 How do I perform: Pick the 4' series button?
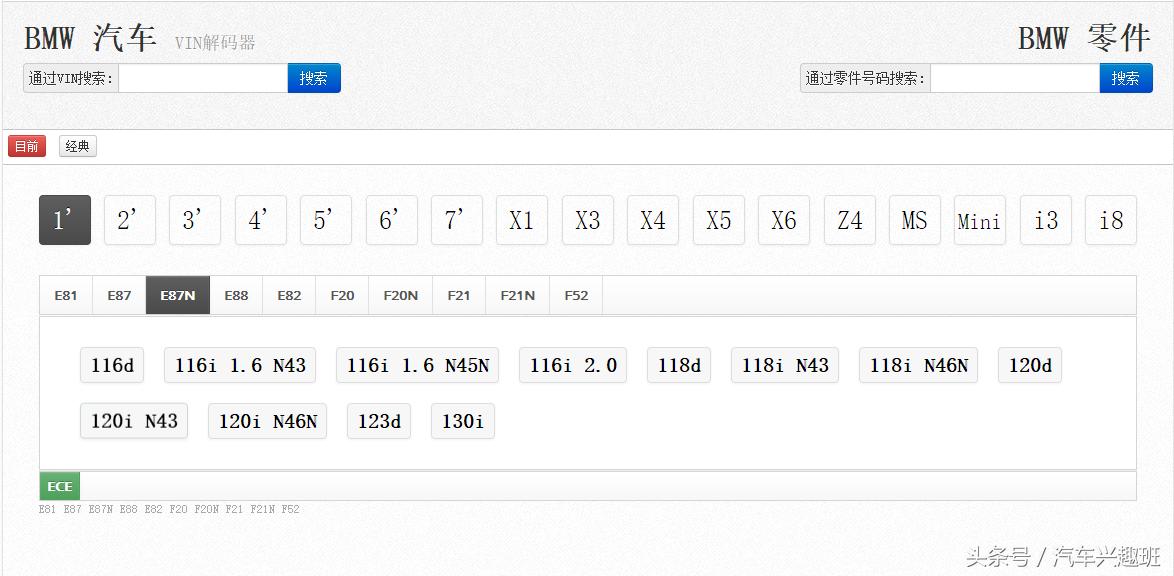[261, 220]
